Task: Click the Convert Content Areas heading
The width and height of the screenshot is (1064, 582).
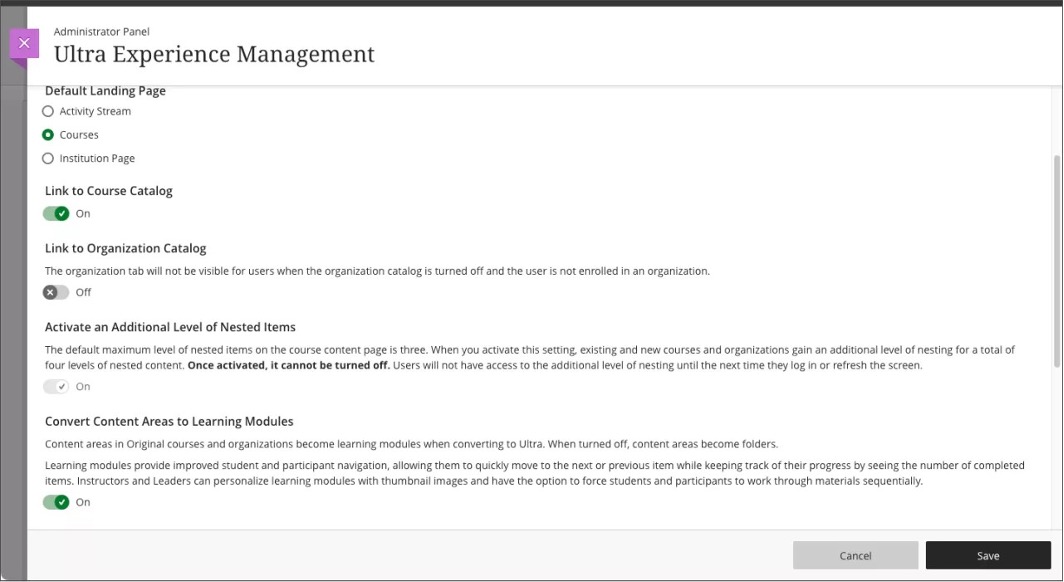Action: 168,421
